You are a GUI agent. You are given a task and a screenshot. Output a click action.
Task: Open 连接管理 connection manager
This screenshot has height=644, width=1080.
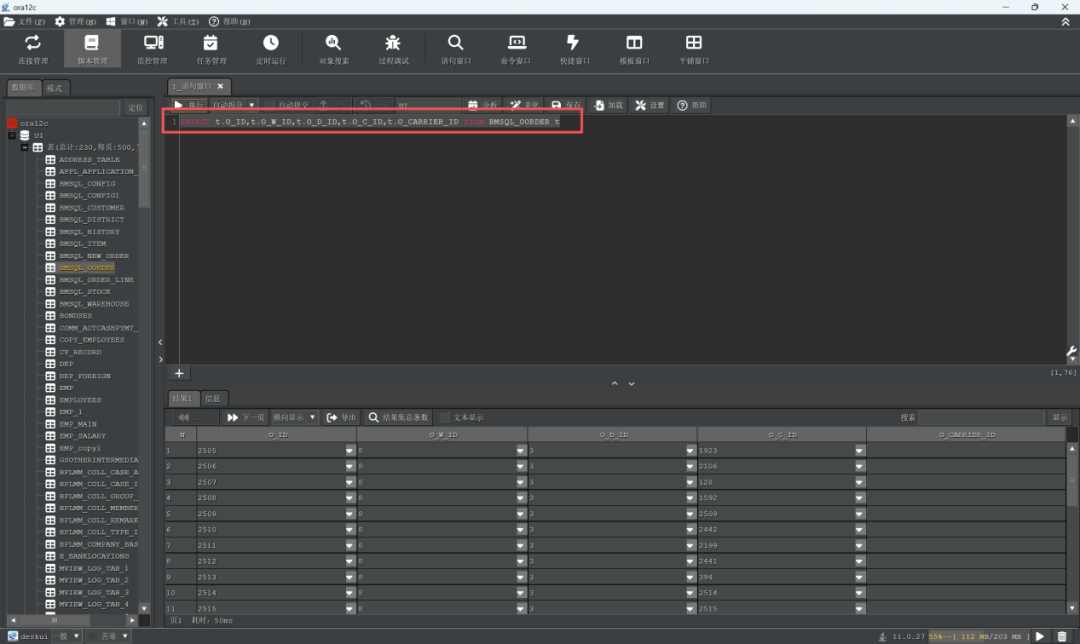click(33, 49)
